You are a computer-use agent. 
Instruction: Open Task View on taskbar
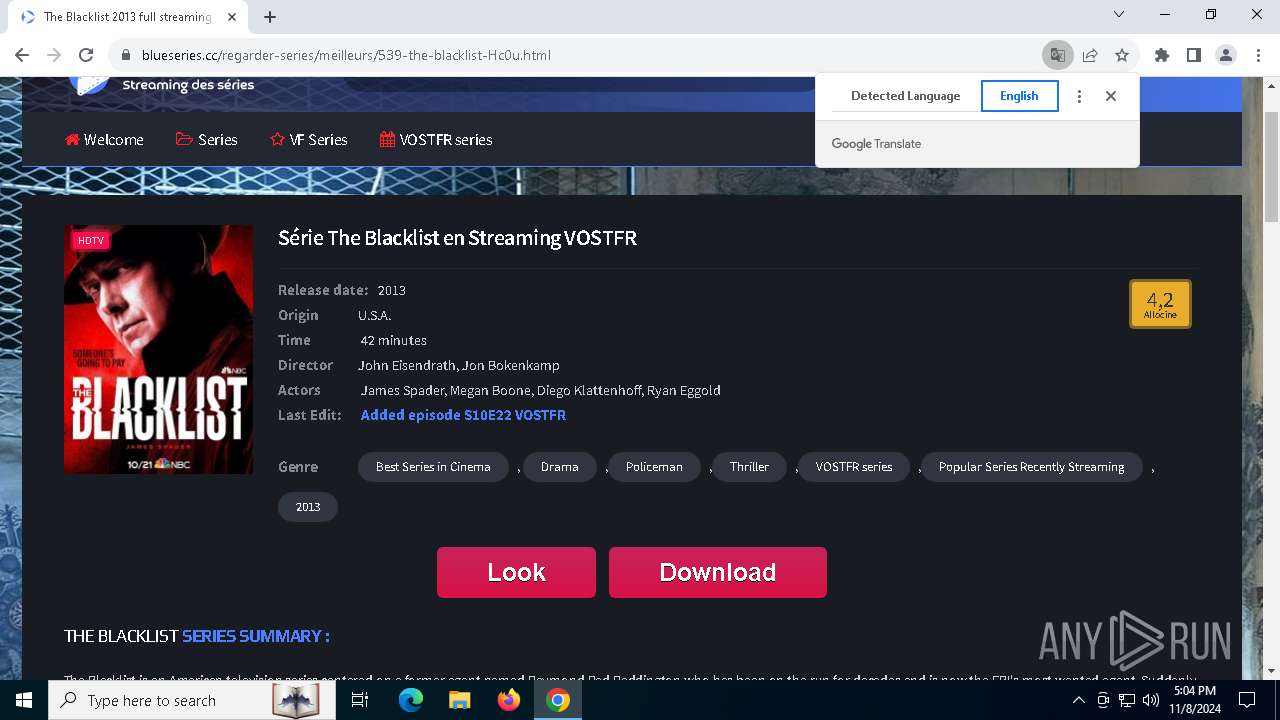[x=360, y=700]
